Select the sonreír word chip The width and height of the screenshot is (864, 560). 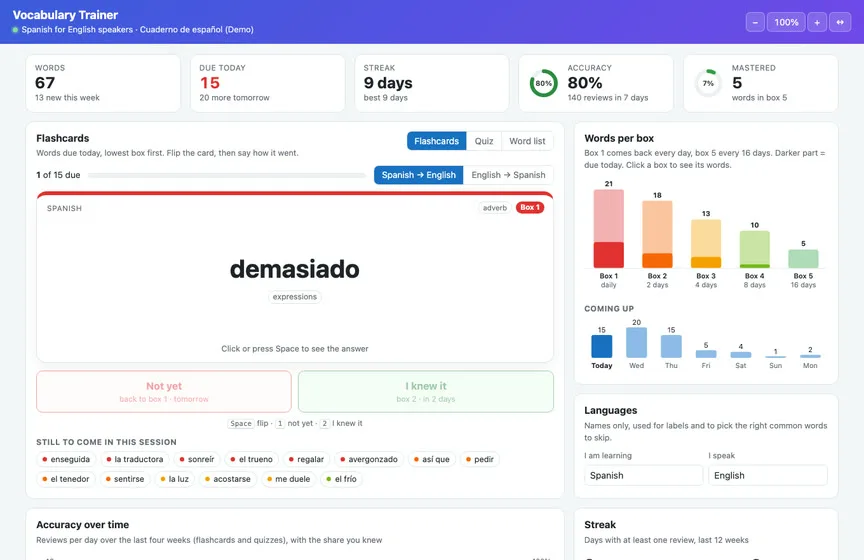[x=197, y=459]
